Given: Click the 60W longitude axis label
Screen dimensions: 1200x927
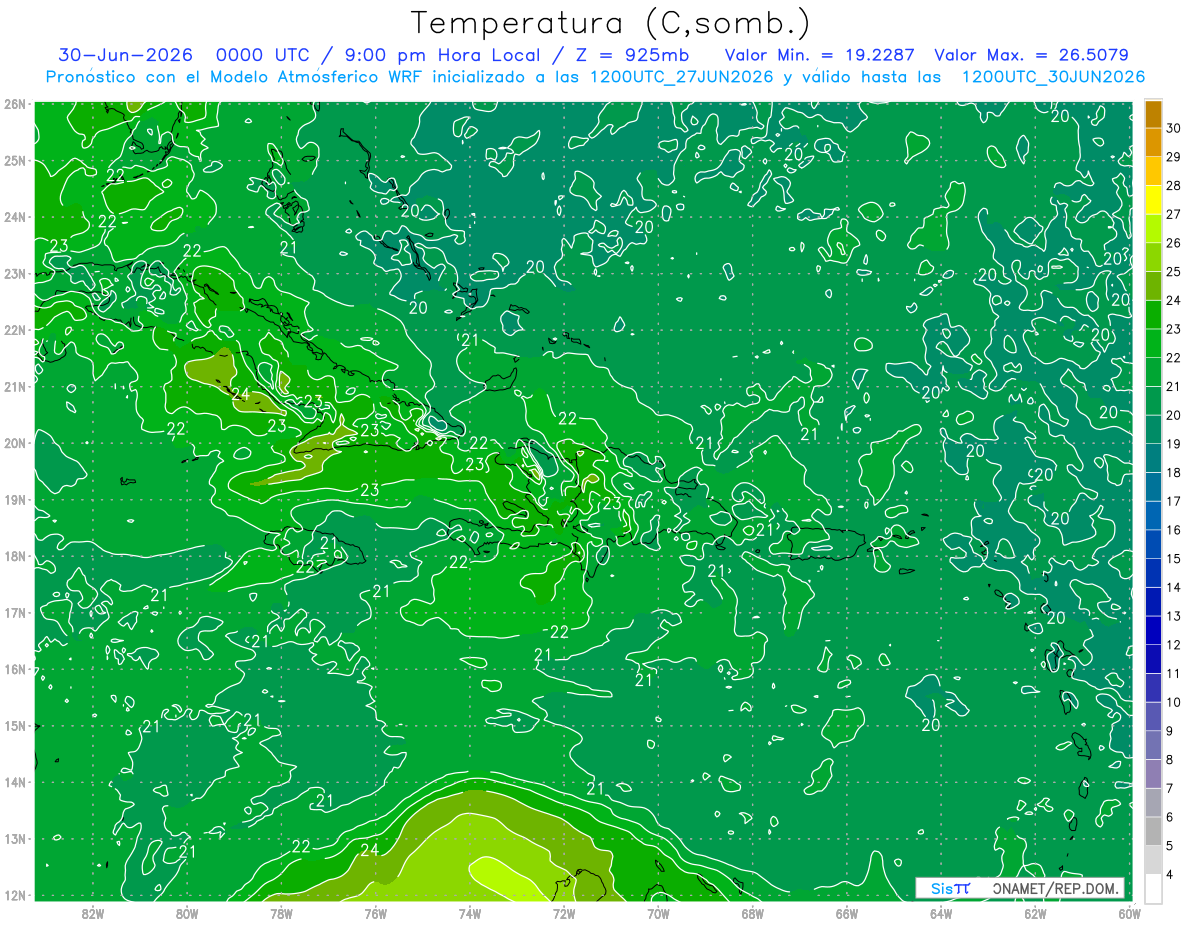Looking at the screenshot, I should pyautogui.click(x=1130, y=913).
